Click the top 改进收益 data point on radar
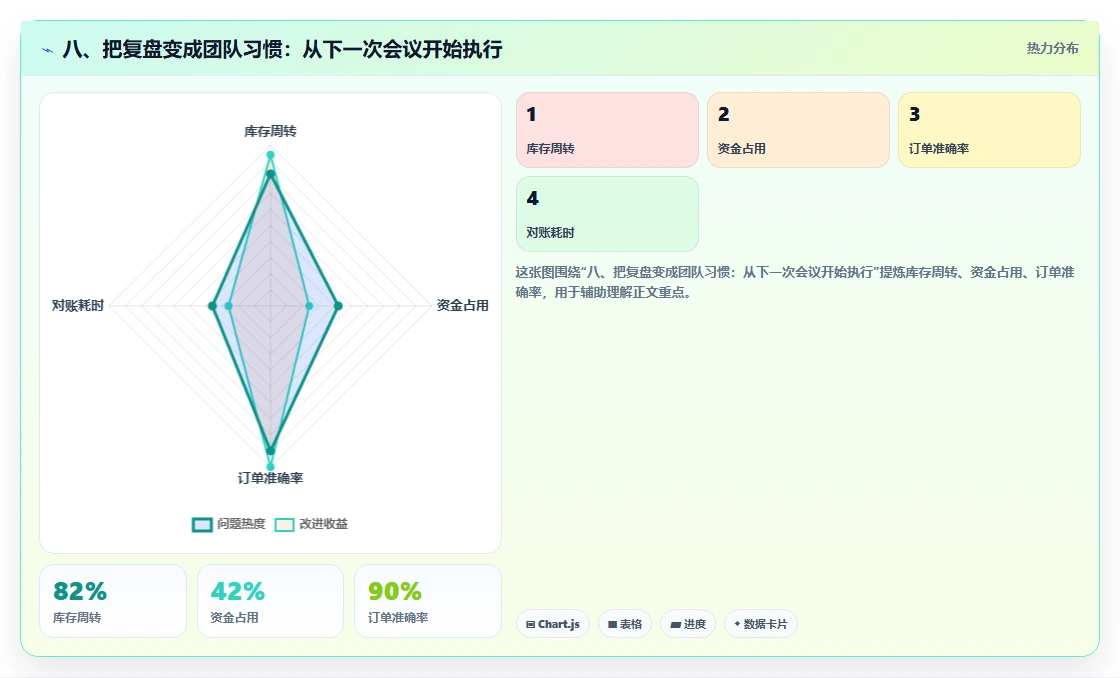The height and width of the screenshot is (678, 1120). pyautogui.click(x=270, y=154)
